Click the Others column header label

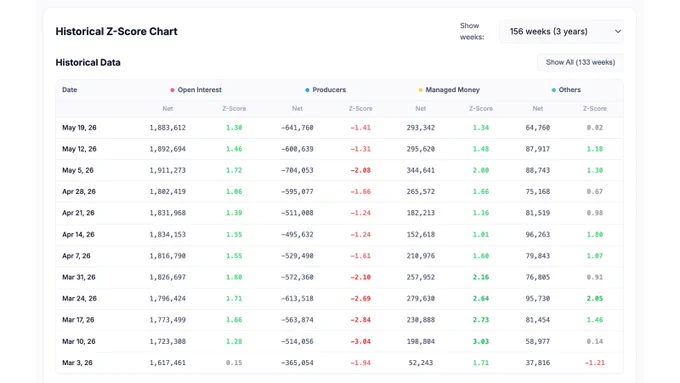point(569,90)
